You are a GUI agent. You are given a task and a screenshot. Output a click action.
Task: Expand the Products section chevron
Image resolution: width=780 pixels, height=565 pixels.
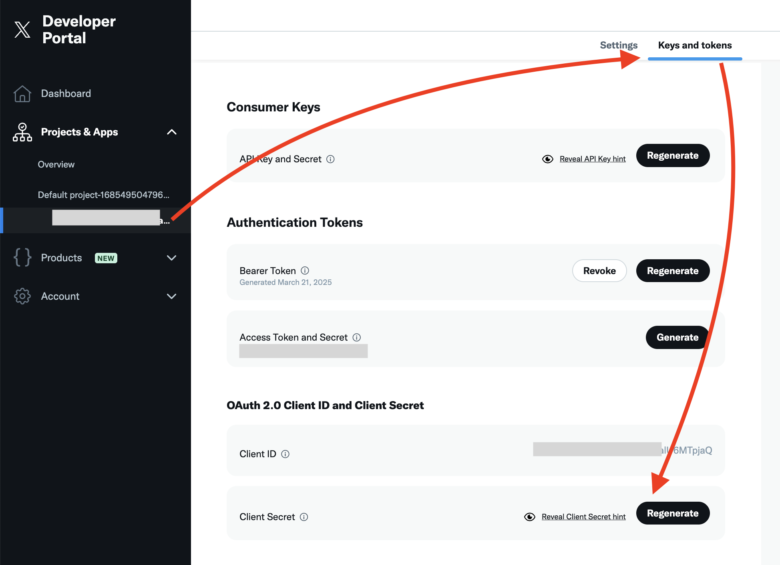pos(172,258)
